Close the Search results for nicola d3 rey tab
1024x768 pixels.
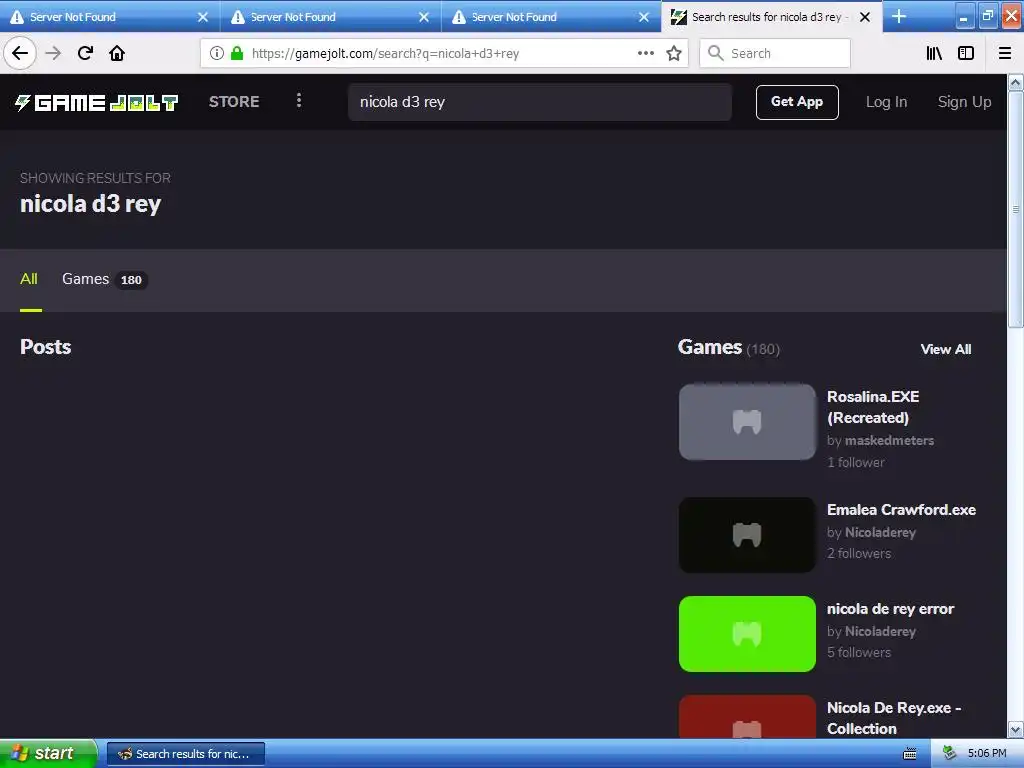pos(865,17)
